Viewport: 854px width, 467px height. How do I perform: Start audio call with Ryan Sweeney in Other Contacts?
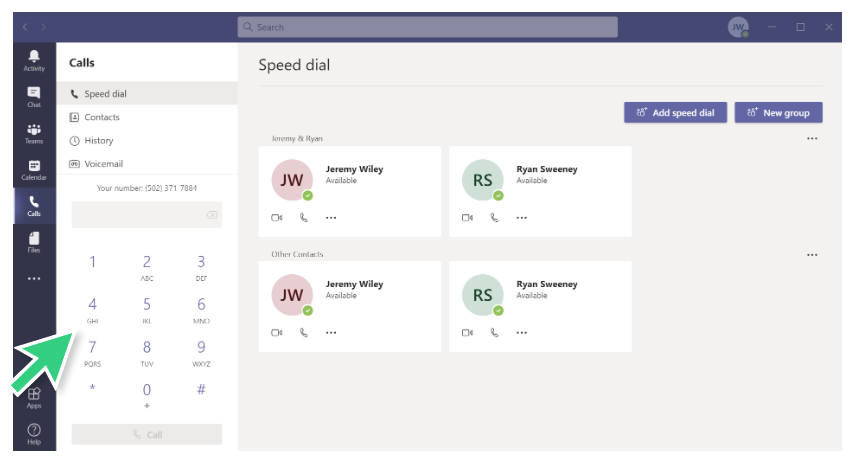pyautogui.click(x=495, y=332)
